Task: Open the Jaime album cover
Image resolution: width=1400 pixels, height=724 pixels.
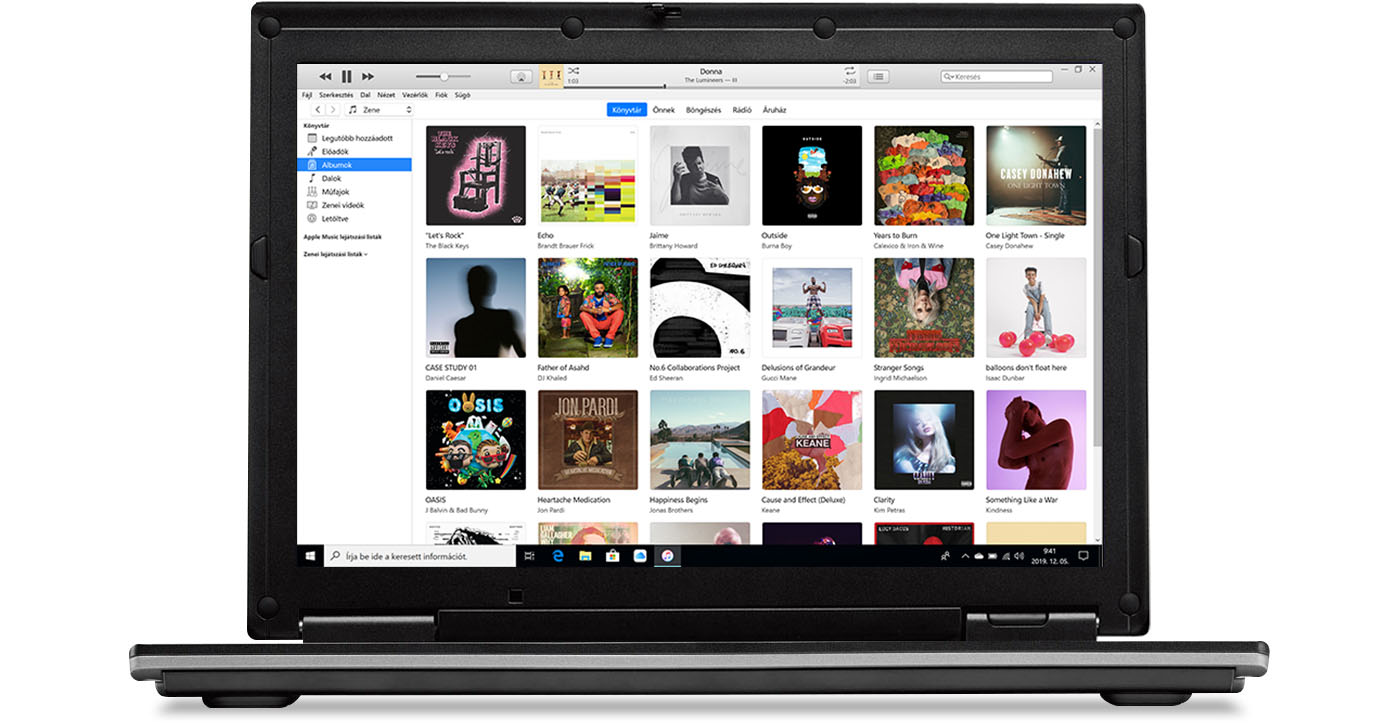Action: point(700,175)
